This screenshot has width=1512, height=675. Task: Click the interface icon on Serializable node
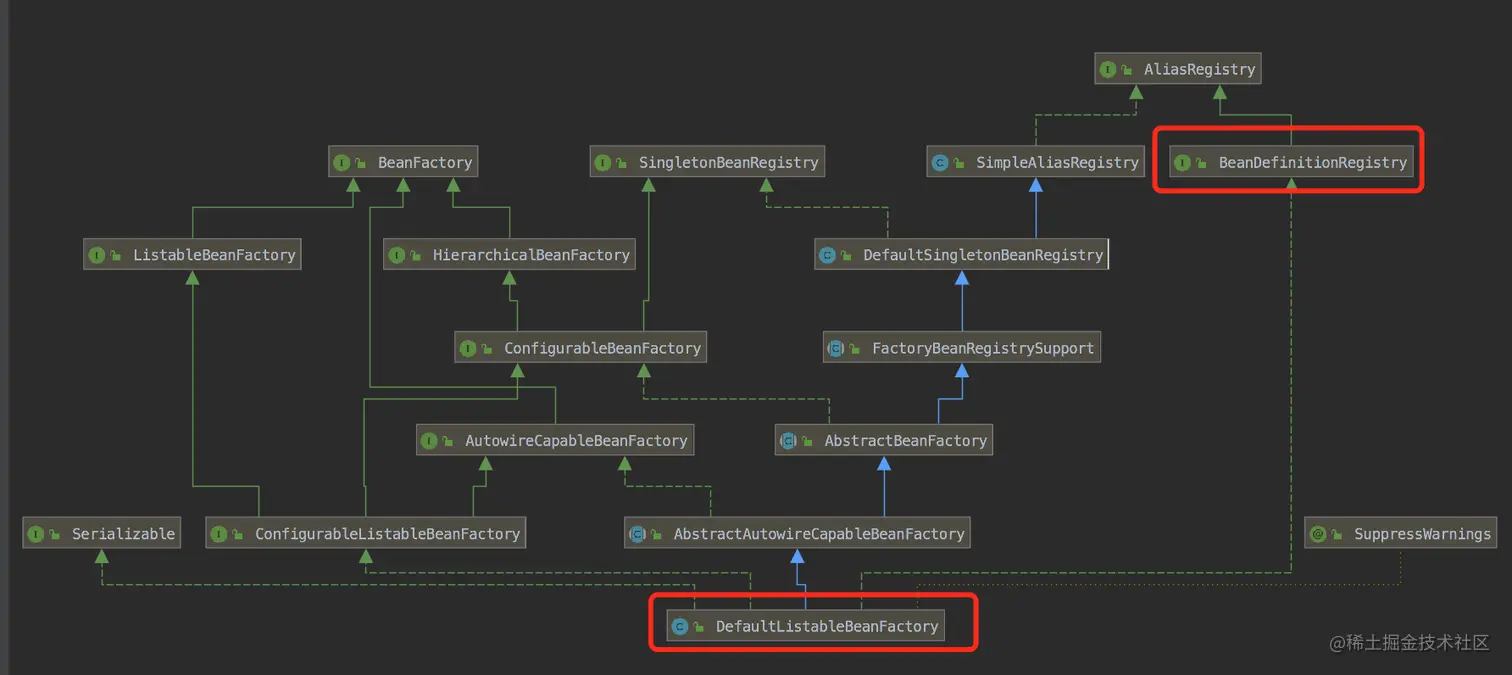tap(35, 534)
